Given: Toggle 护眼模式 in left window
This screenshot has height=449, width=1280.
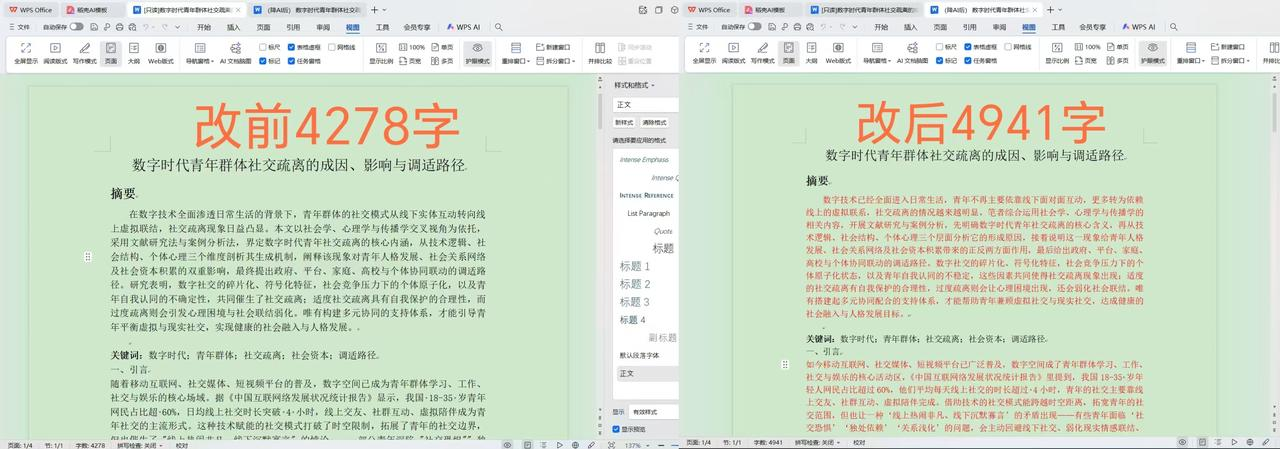Looking at the screenshot, I should (478, 53).
